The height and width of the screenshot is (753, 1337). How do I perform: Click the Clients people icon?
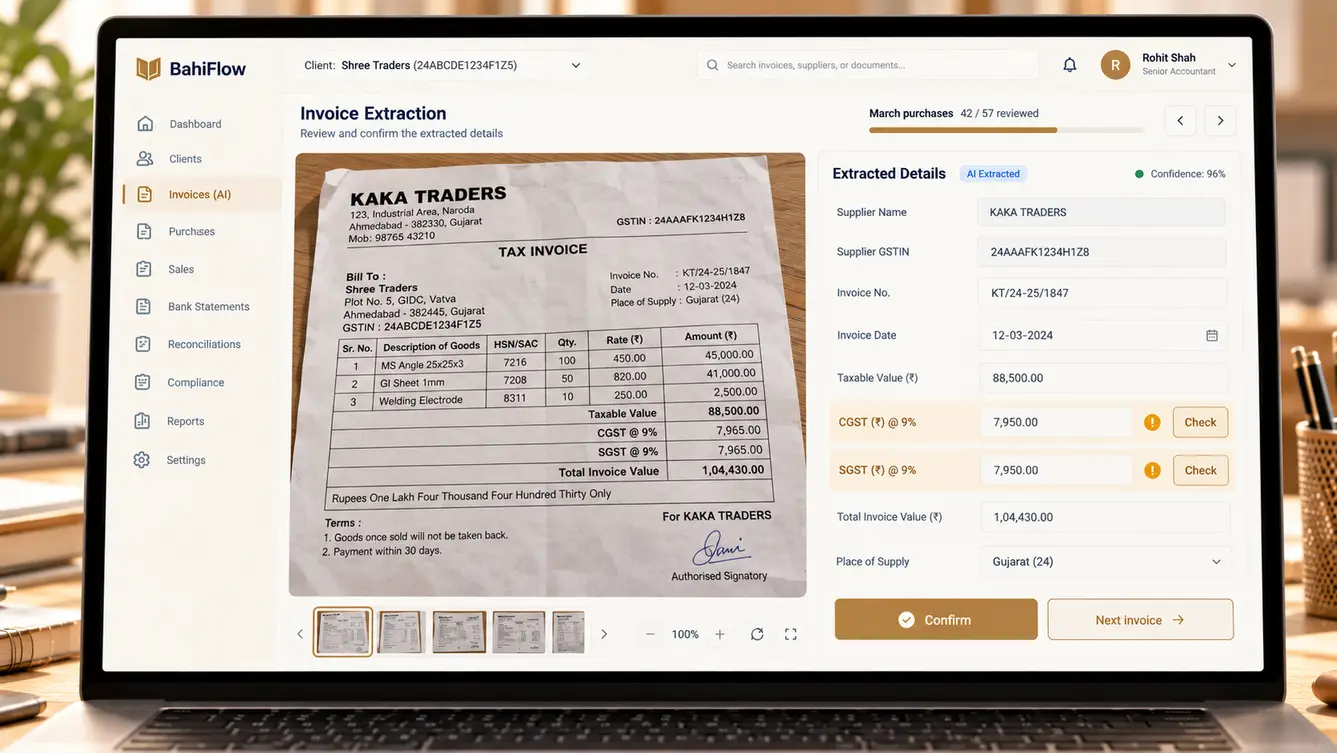145,159
